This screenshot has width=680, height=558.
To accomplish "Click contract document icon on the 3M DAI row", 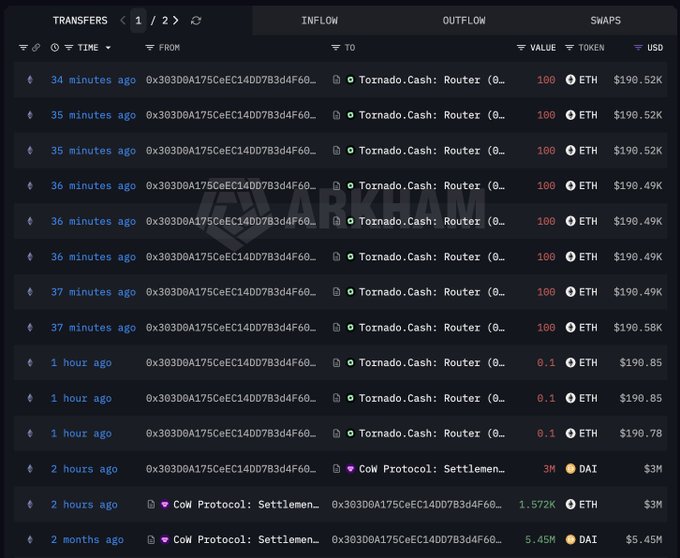I will 336,469.
